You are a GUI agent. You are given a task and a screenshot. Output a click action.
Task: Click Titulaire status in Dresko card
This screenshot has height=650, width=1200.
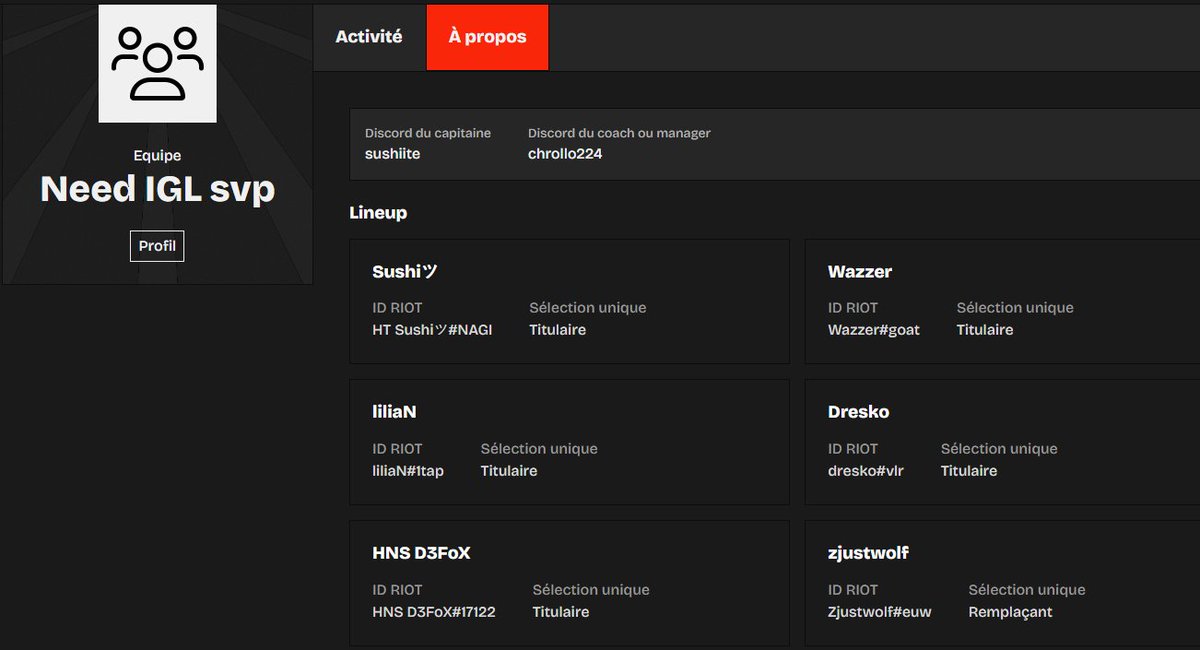pyautogui.click(x=969, y=471)
